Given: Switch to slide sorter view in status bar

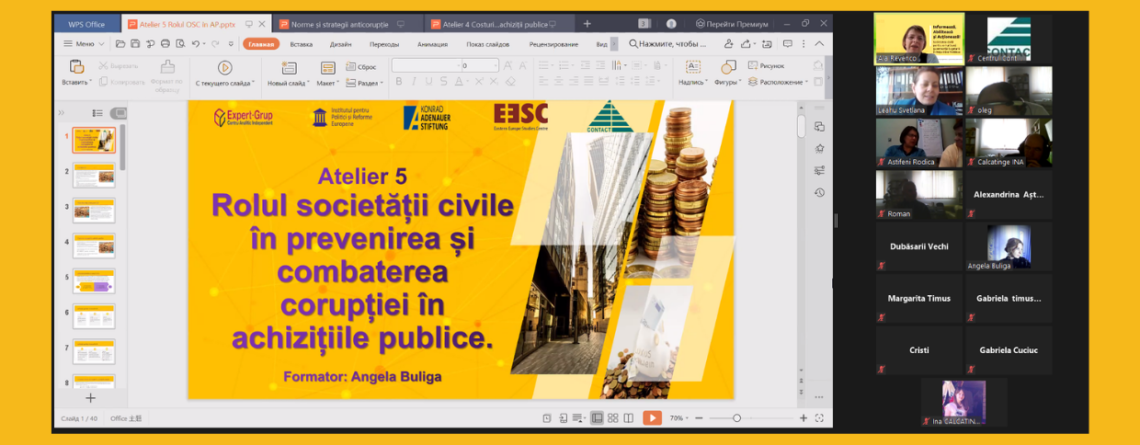Looking at the screenshot, I should [x=614, y=418].
